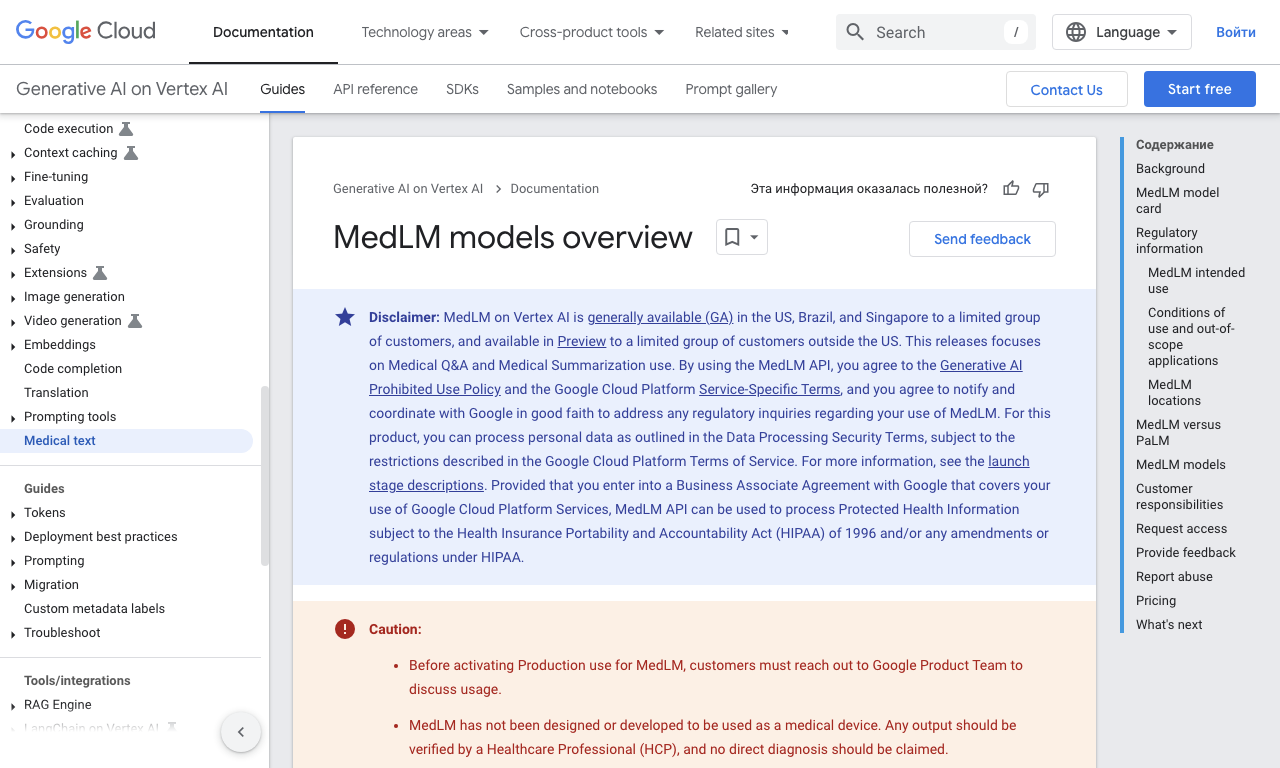The height and width of the screenshot is (768, 1280).
Task: Expand the Tokens section
Action: click(x=13, y=514)
